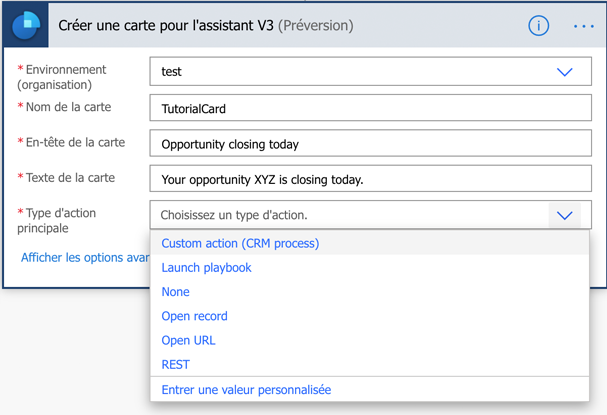The image size is (607, 415).
Task: Click the "Environnement (organisation)" label
Action: (x=66, y=77)
